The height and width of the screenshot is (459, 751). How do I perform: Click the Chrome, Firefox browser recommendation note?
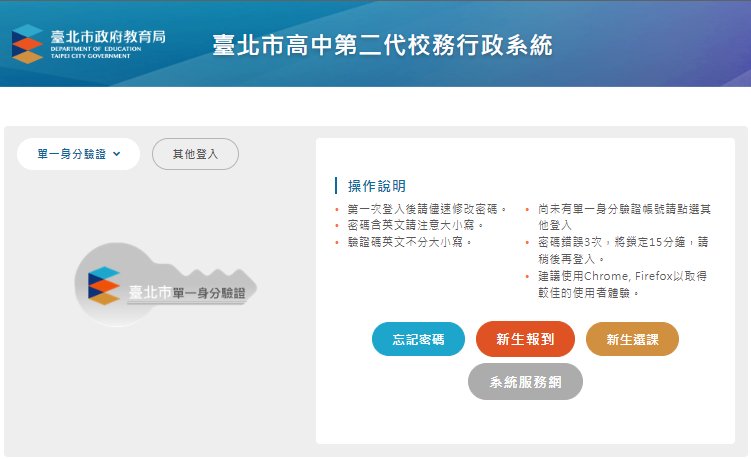click(624, 284)
